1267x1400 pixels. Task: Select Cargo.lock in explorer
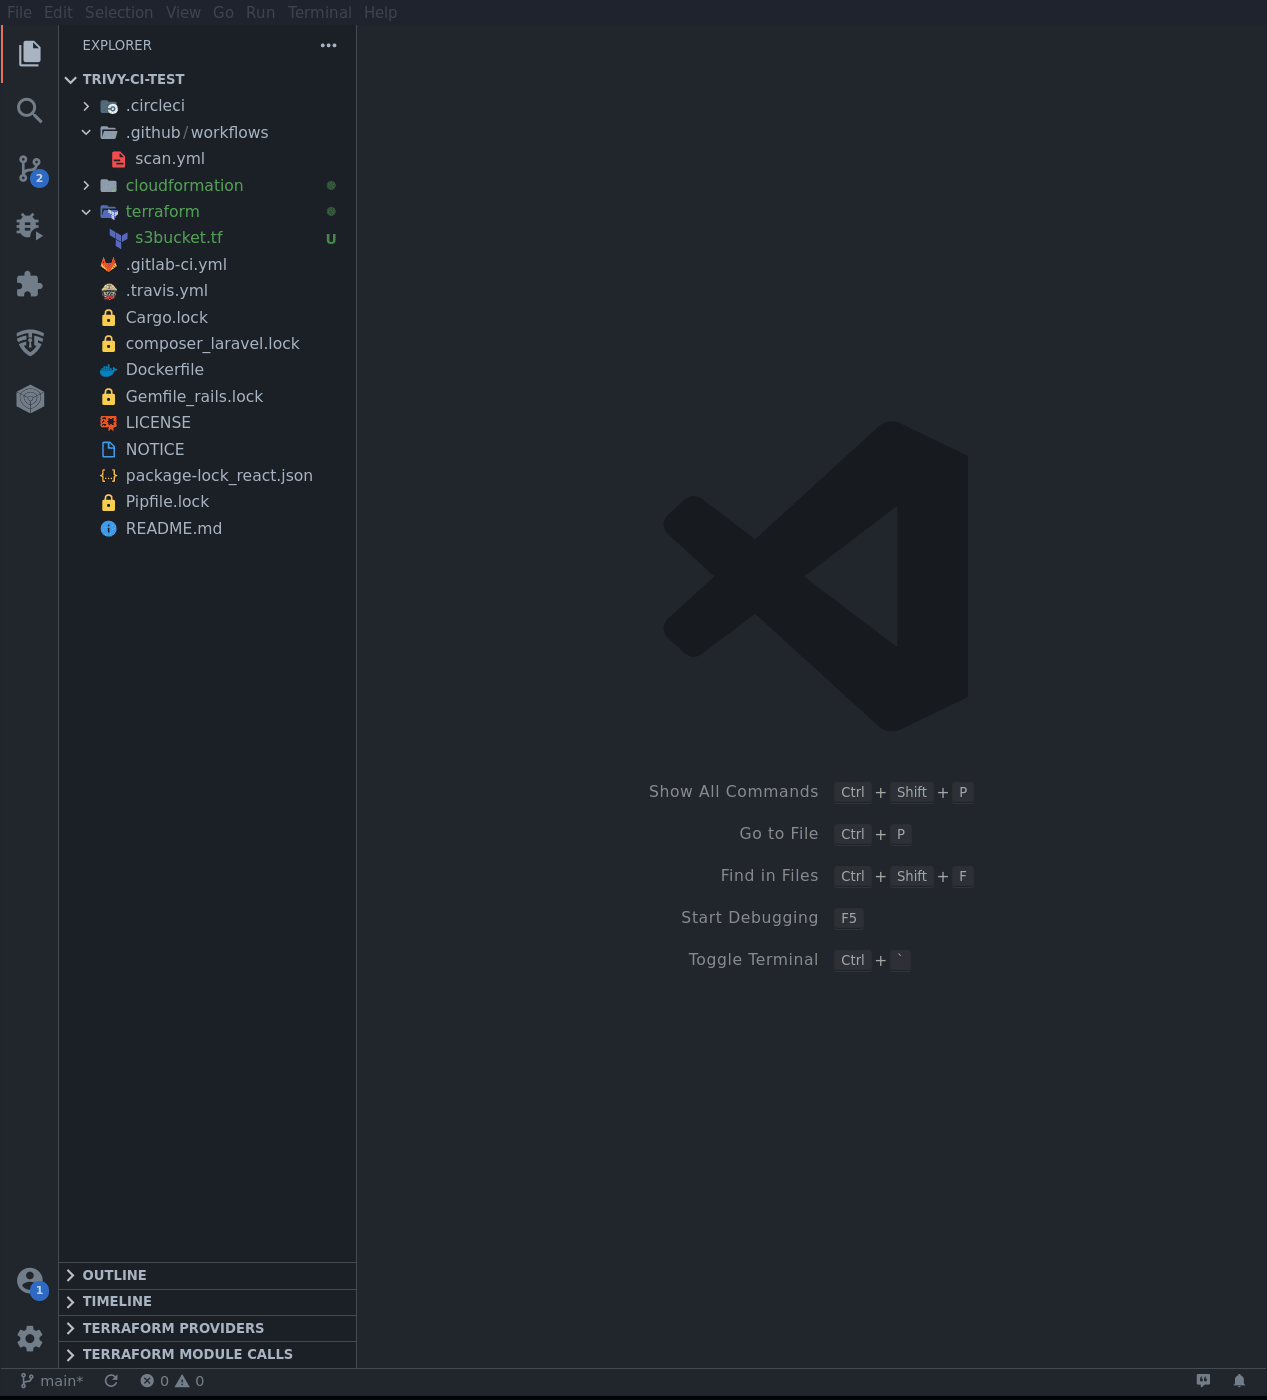tap(207, 317)
